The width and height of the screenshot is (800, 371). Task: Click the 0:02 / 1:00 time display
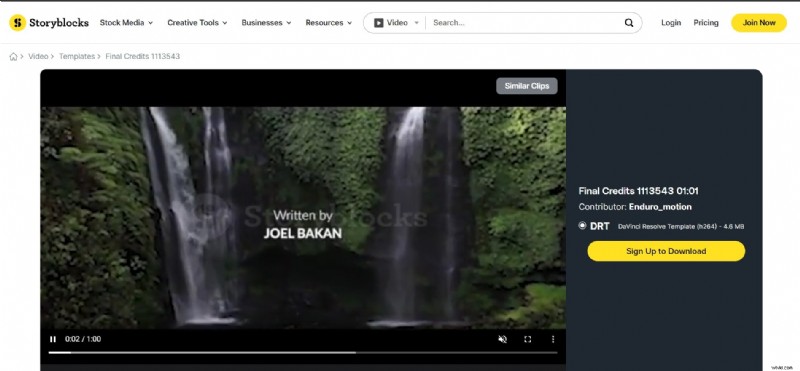pos(83,339)
